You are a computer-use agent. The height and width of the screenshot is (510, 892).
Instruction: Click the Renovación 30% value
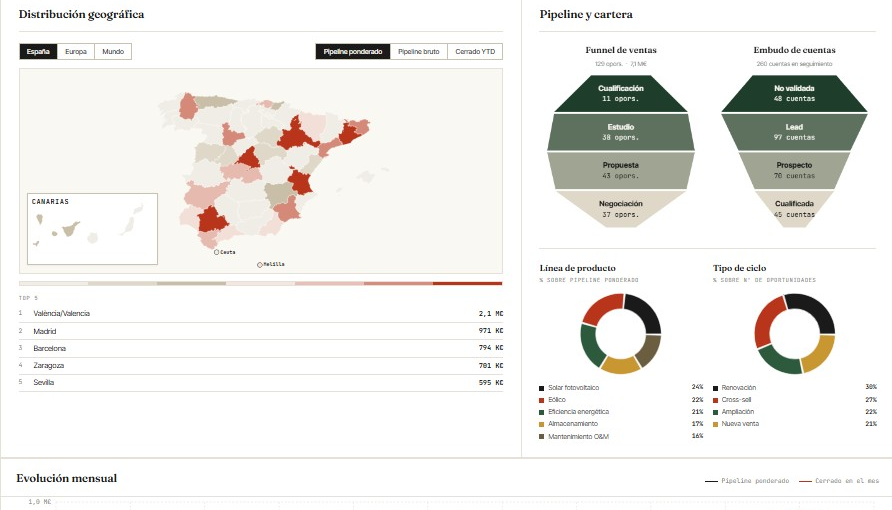click(x=871, y=387)
